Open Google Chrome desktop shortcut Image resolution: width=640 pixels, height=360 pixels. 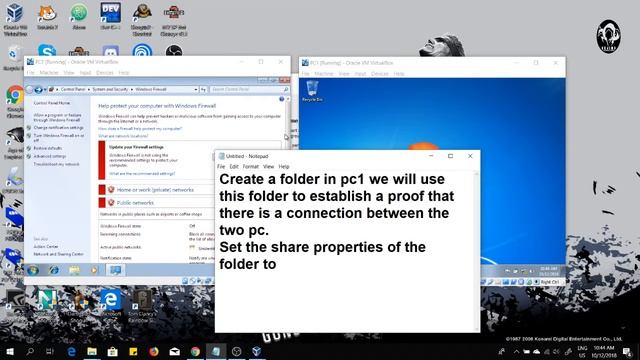(x=15, y=101)
